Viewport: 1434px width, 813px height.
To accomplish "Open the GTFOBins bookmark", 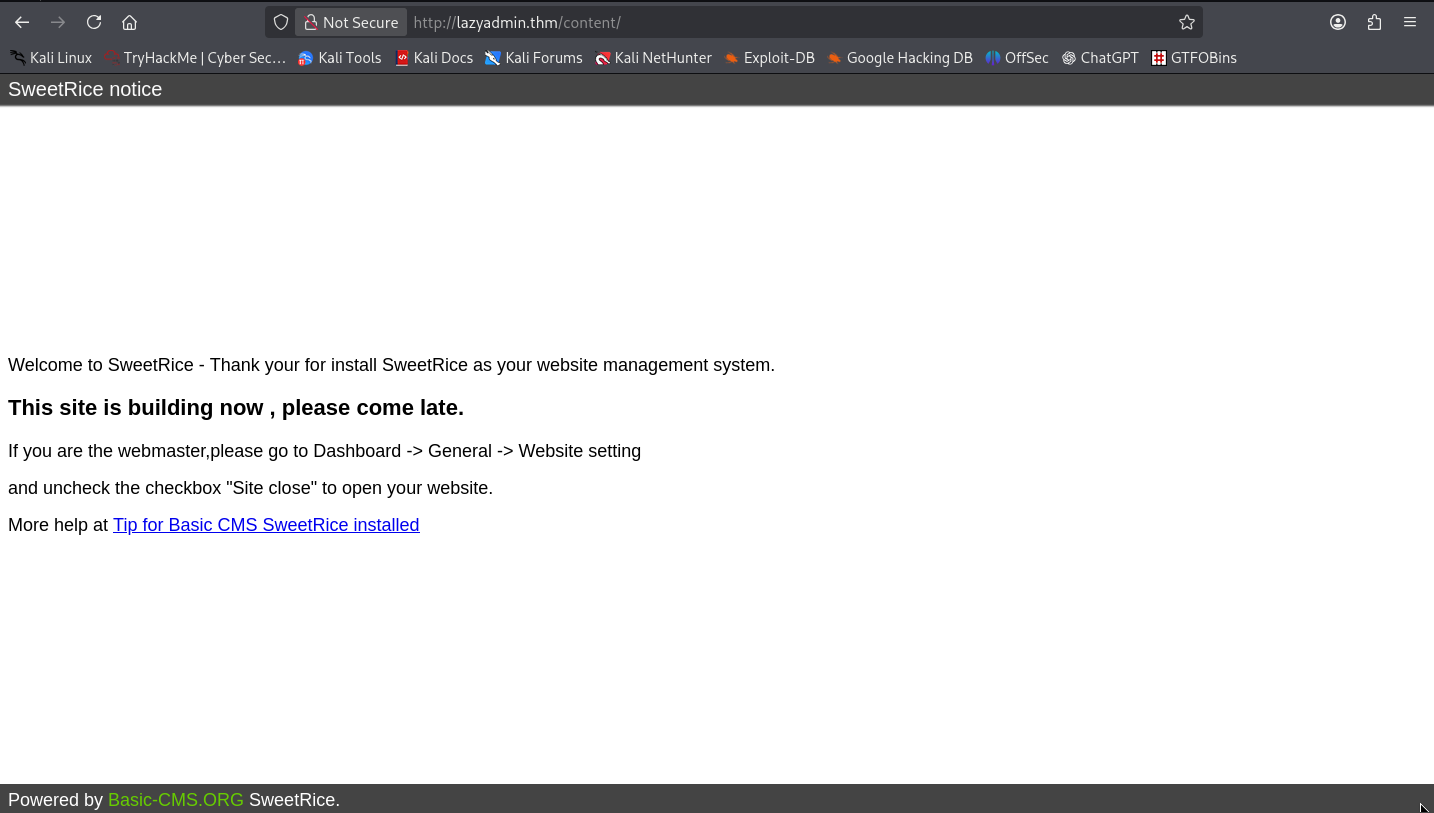I will click(1194, 58).
